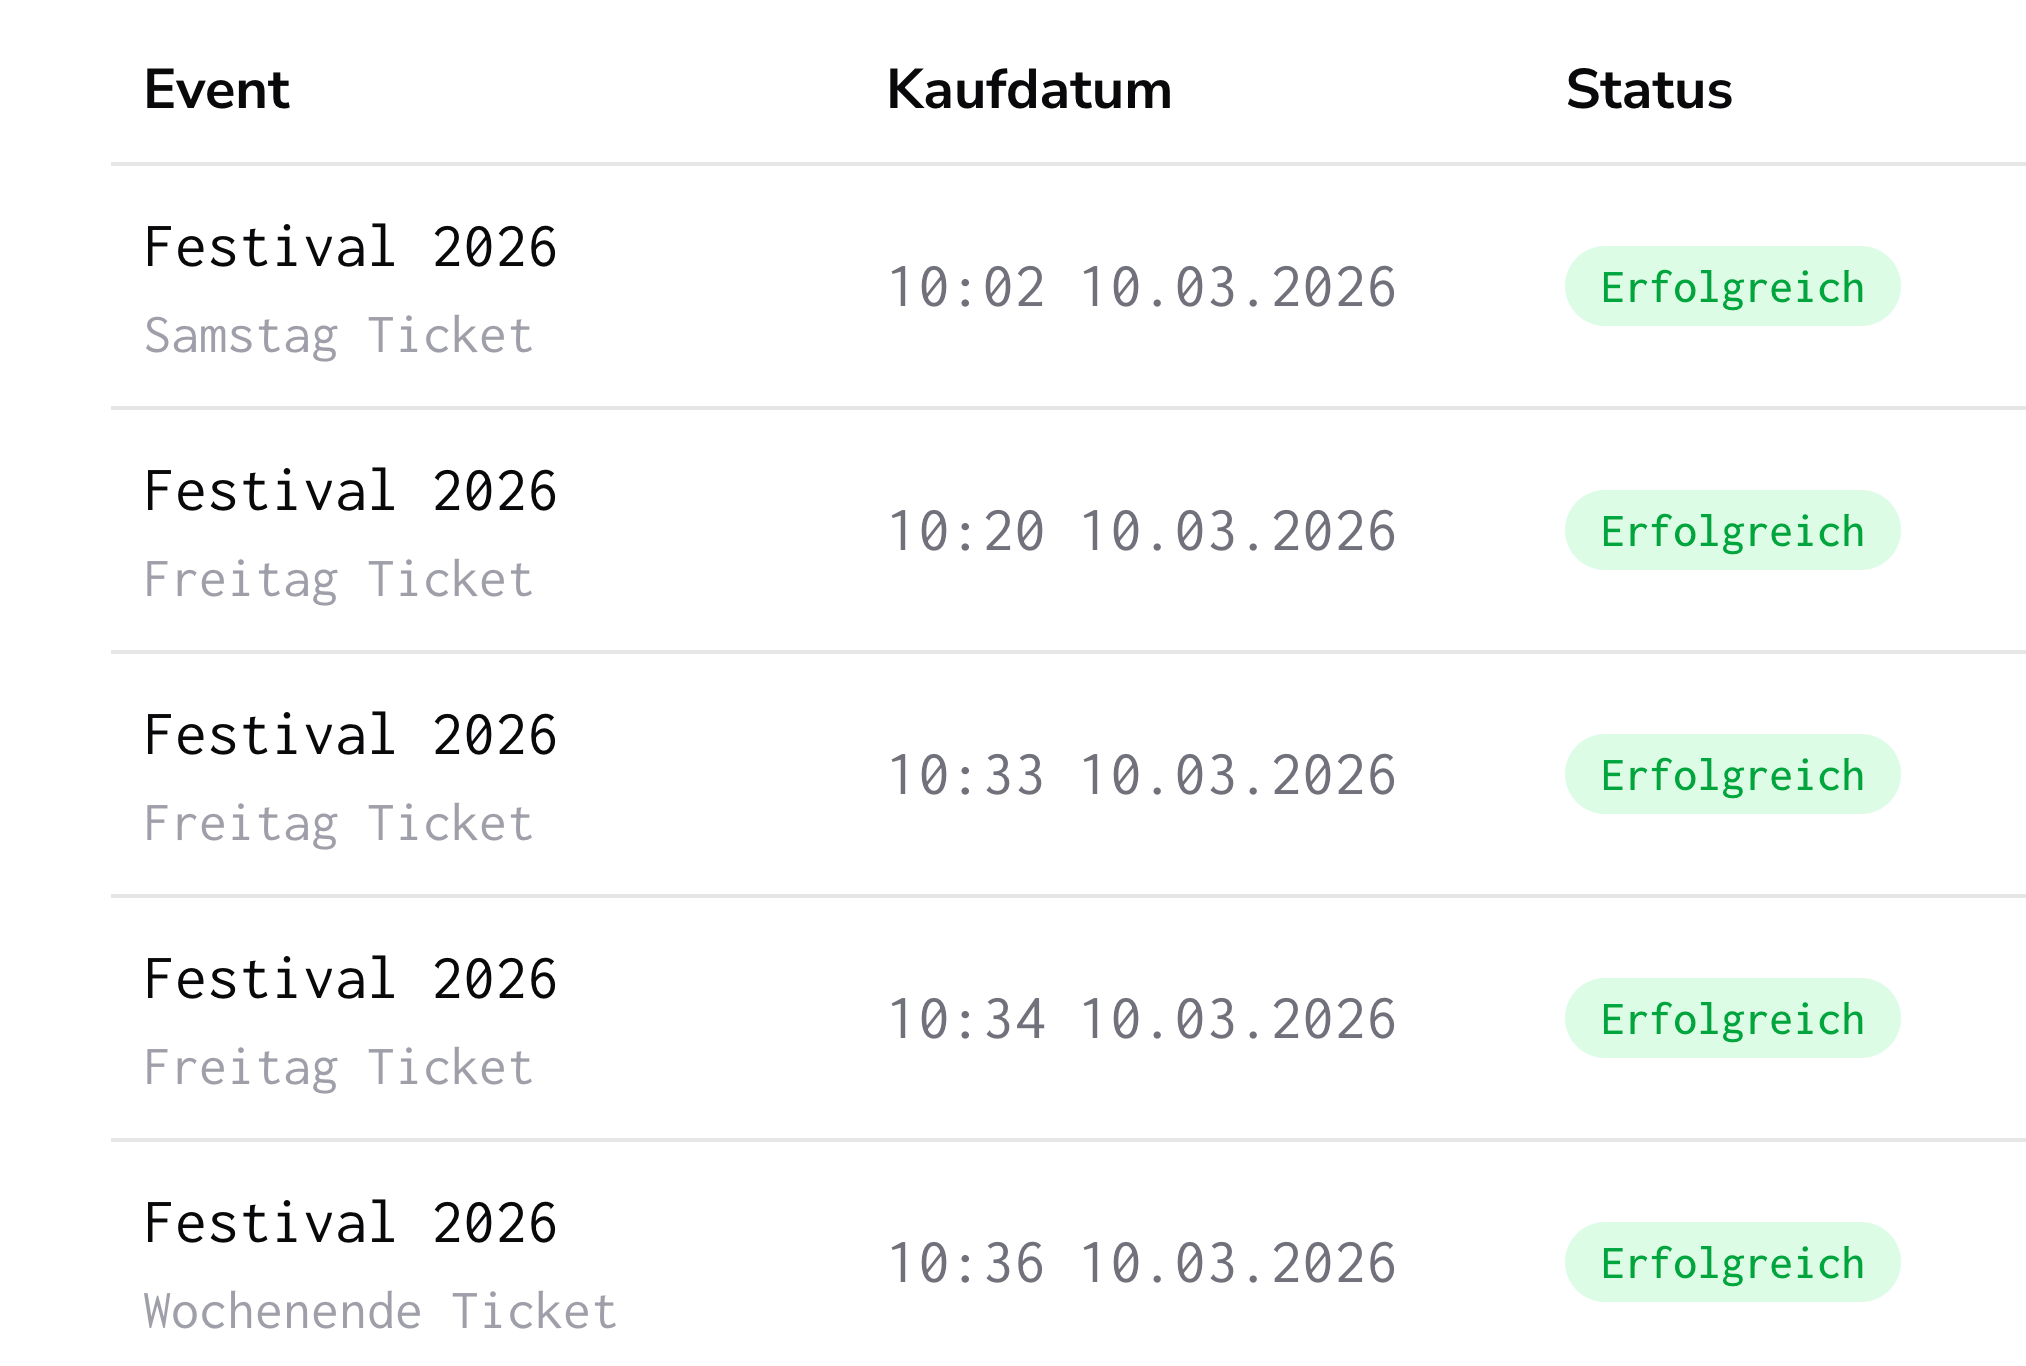Click purchase date 10:34 10.03.2026
2026x1366 pixels.
point(1142,1019)
